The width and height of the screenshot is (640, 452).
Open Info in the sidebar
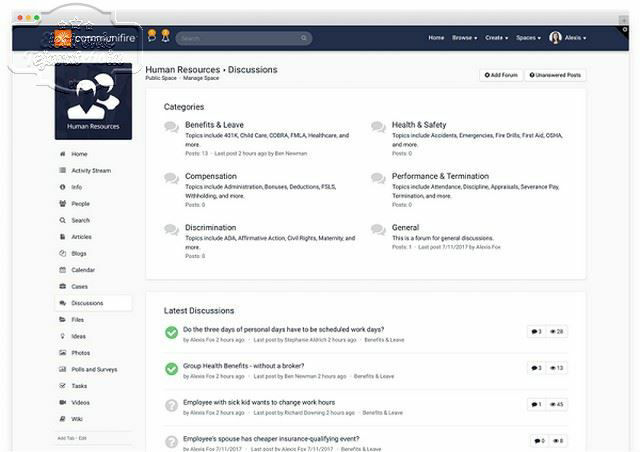coord(76,187)
